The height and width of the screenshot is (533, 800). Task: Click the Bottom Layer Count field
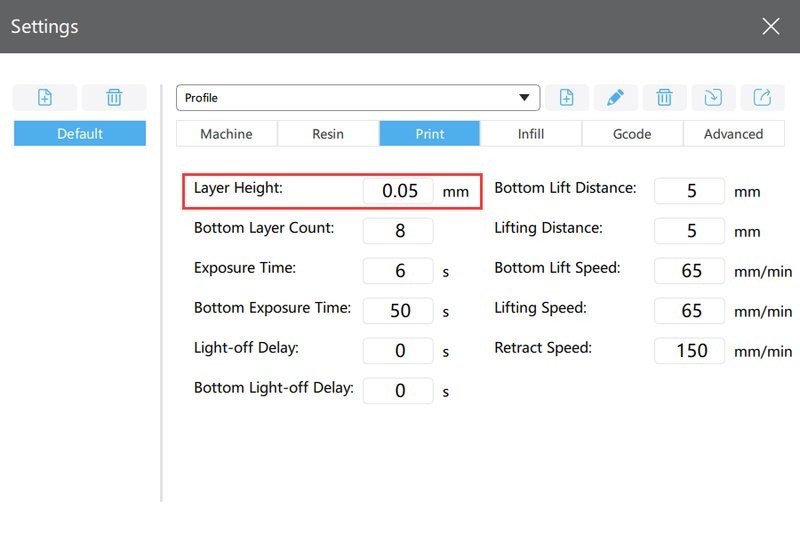(399, 231)
